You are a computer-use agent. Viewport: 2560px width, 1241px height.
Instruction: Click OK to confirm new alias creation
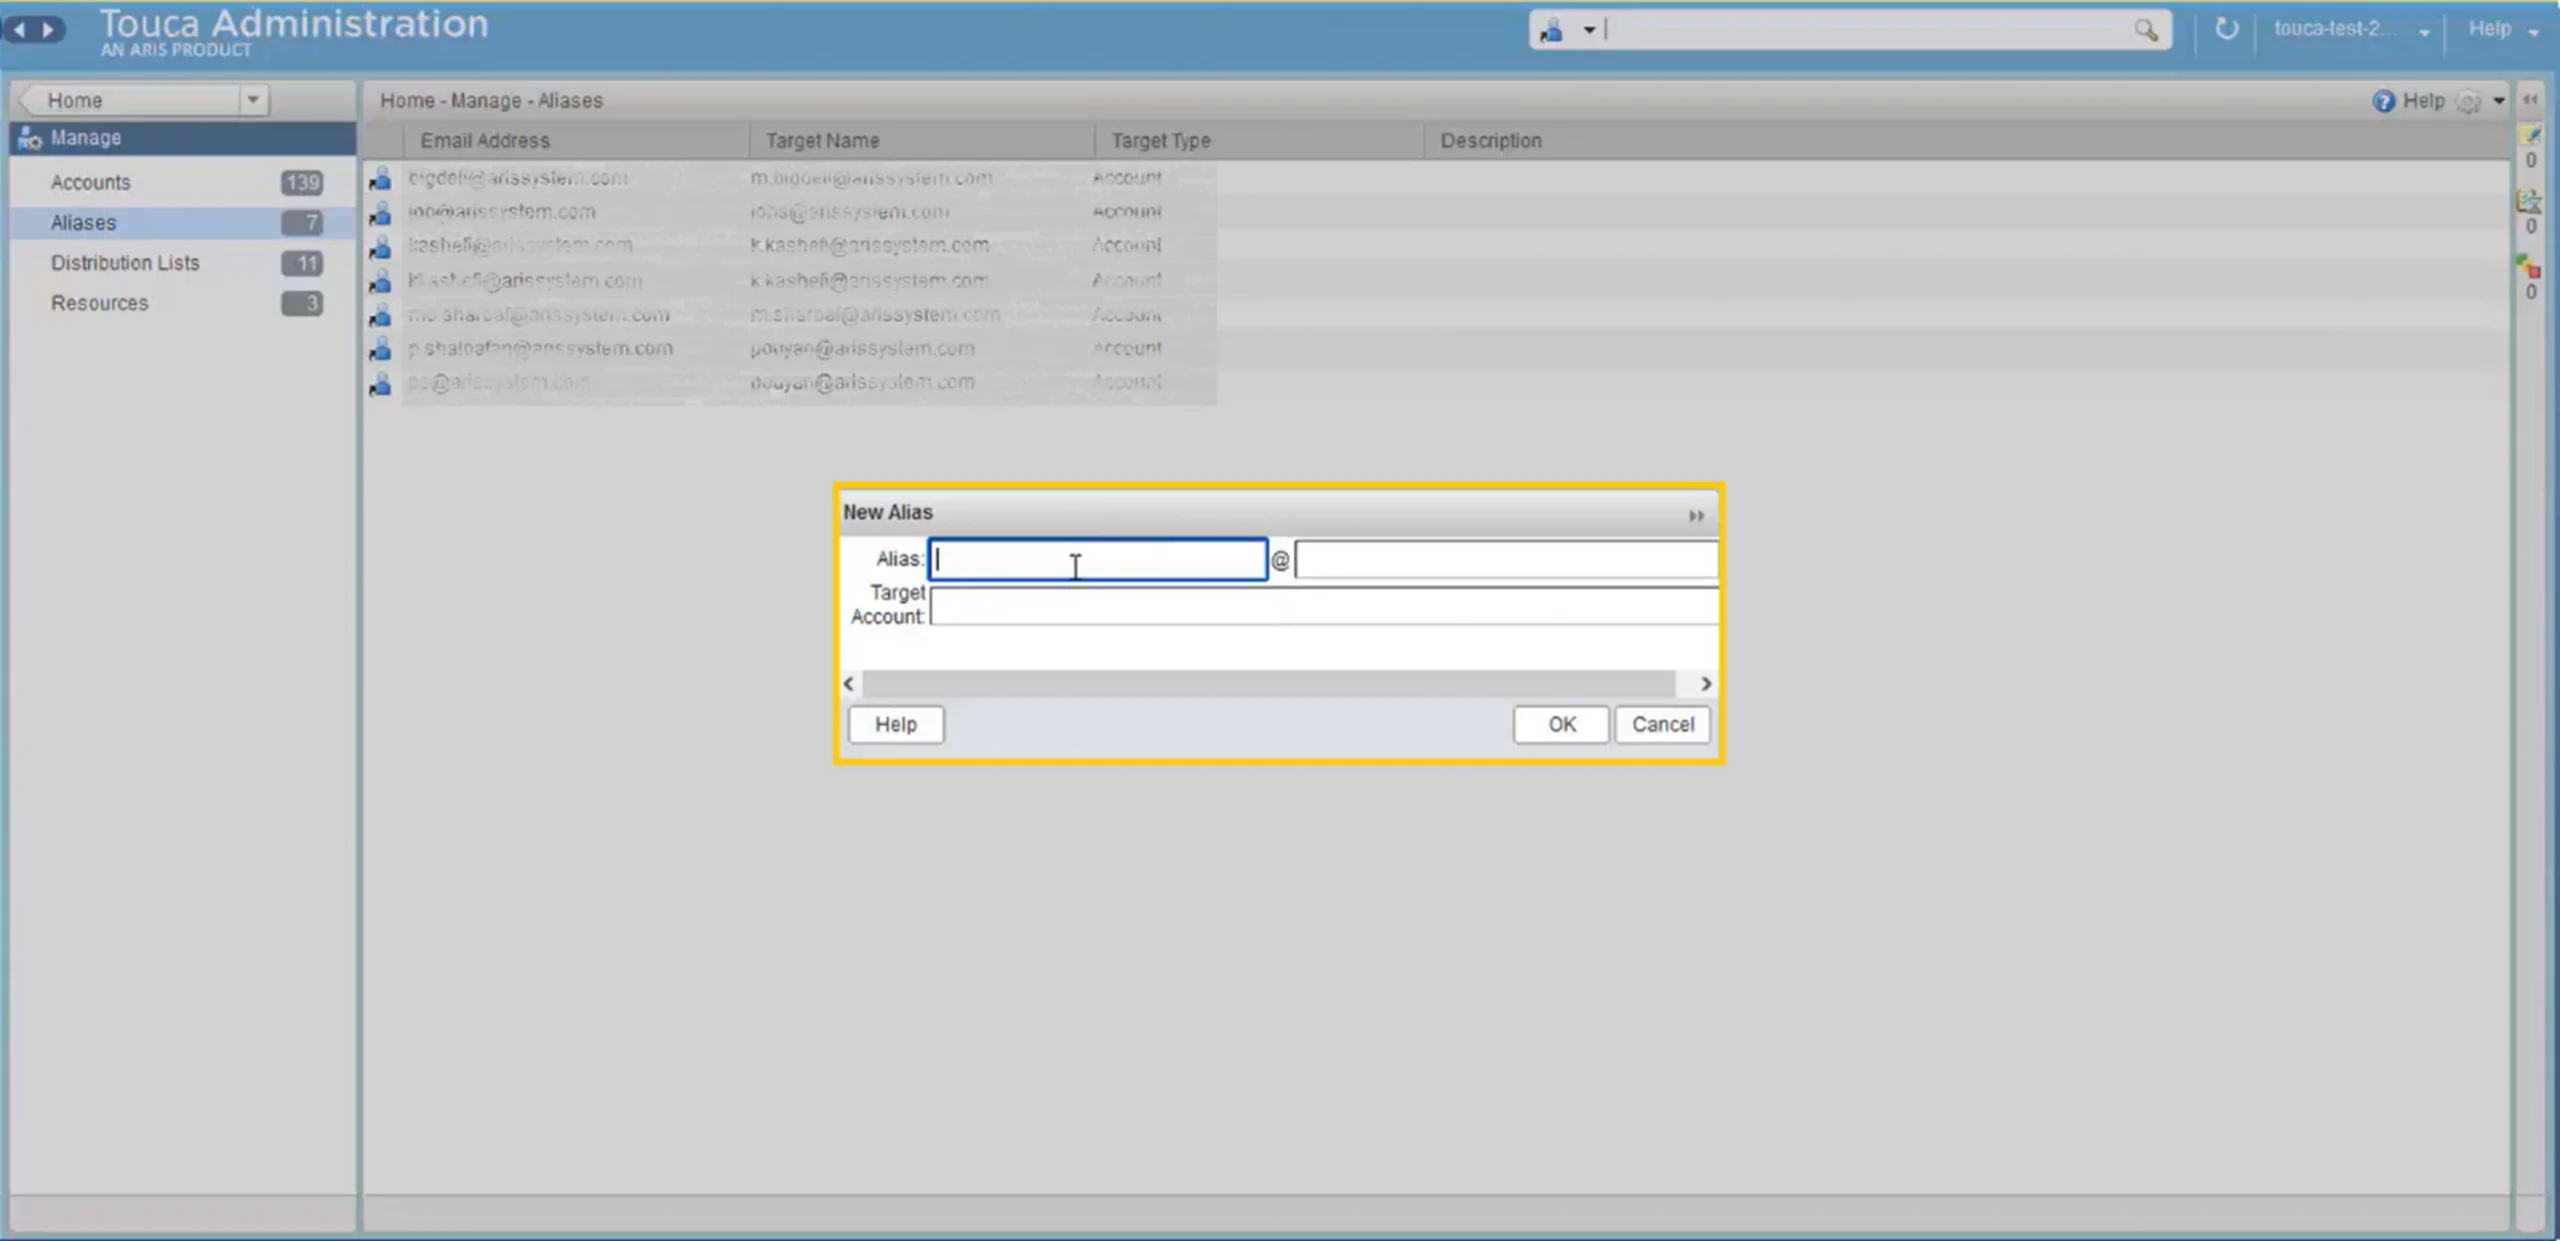[1561, 723]
